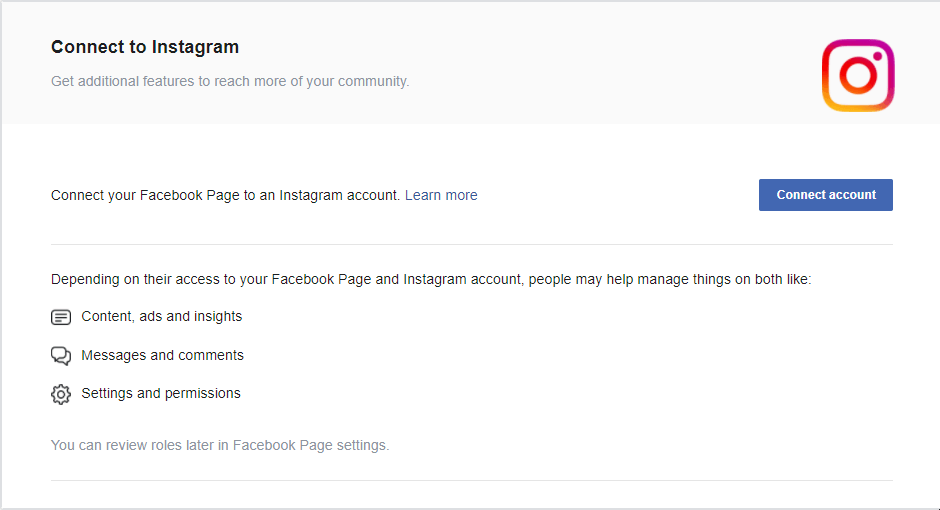Click the speech bubbles messages icon
The image size is (940, 510).
point(61,356)
